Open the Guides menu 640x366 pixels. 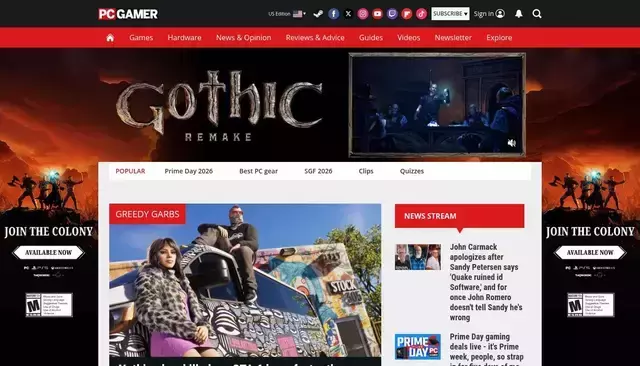point(371,38)
